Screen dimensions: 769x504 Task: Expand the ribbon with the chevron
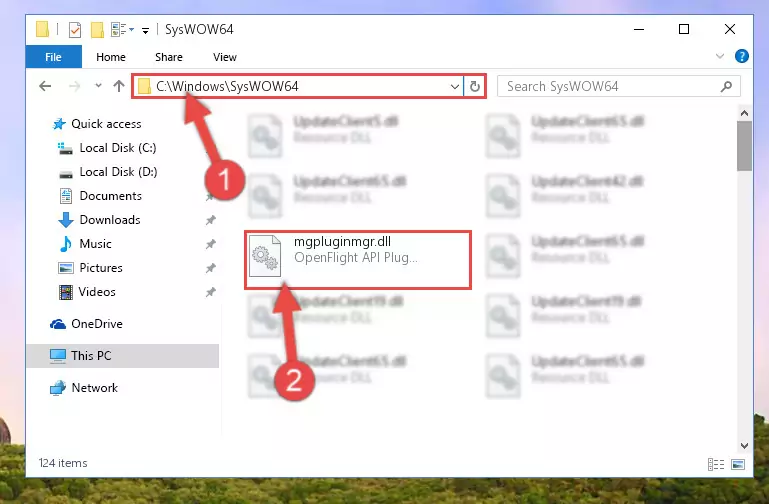pyautogui.click(x=719, y=56)
